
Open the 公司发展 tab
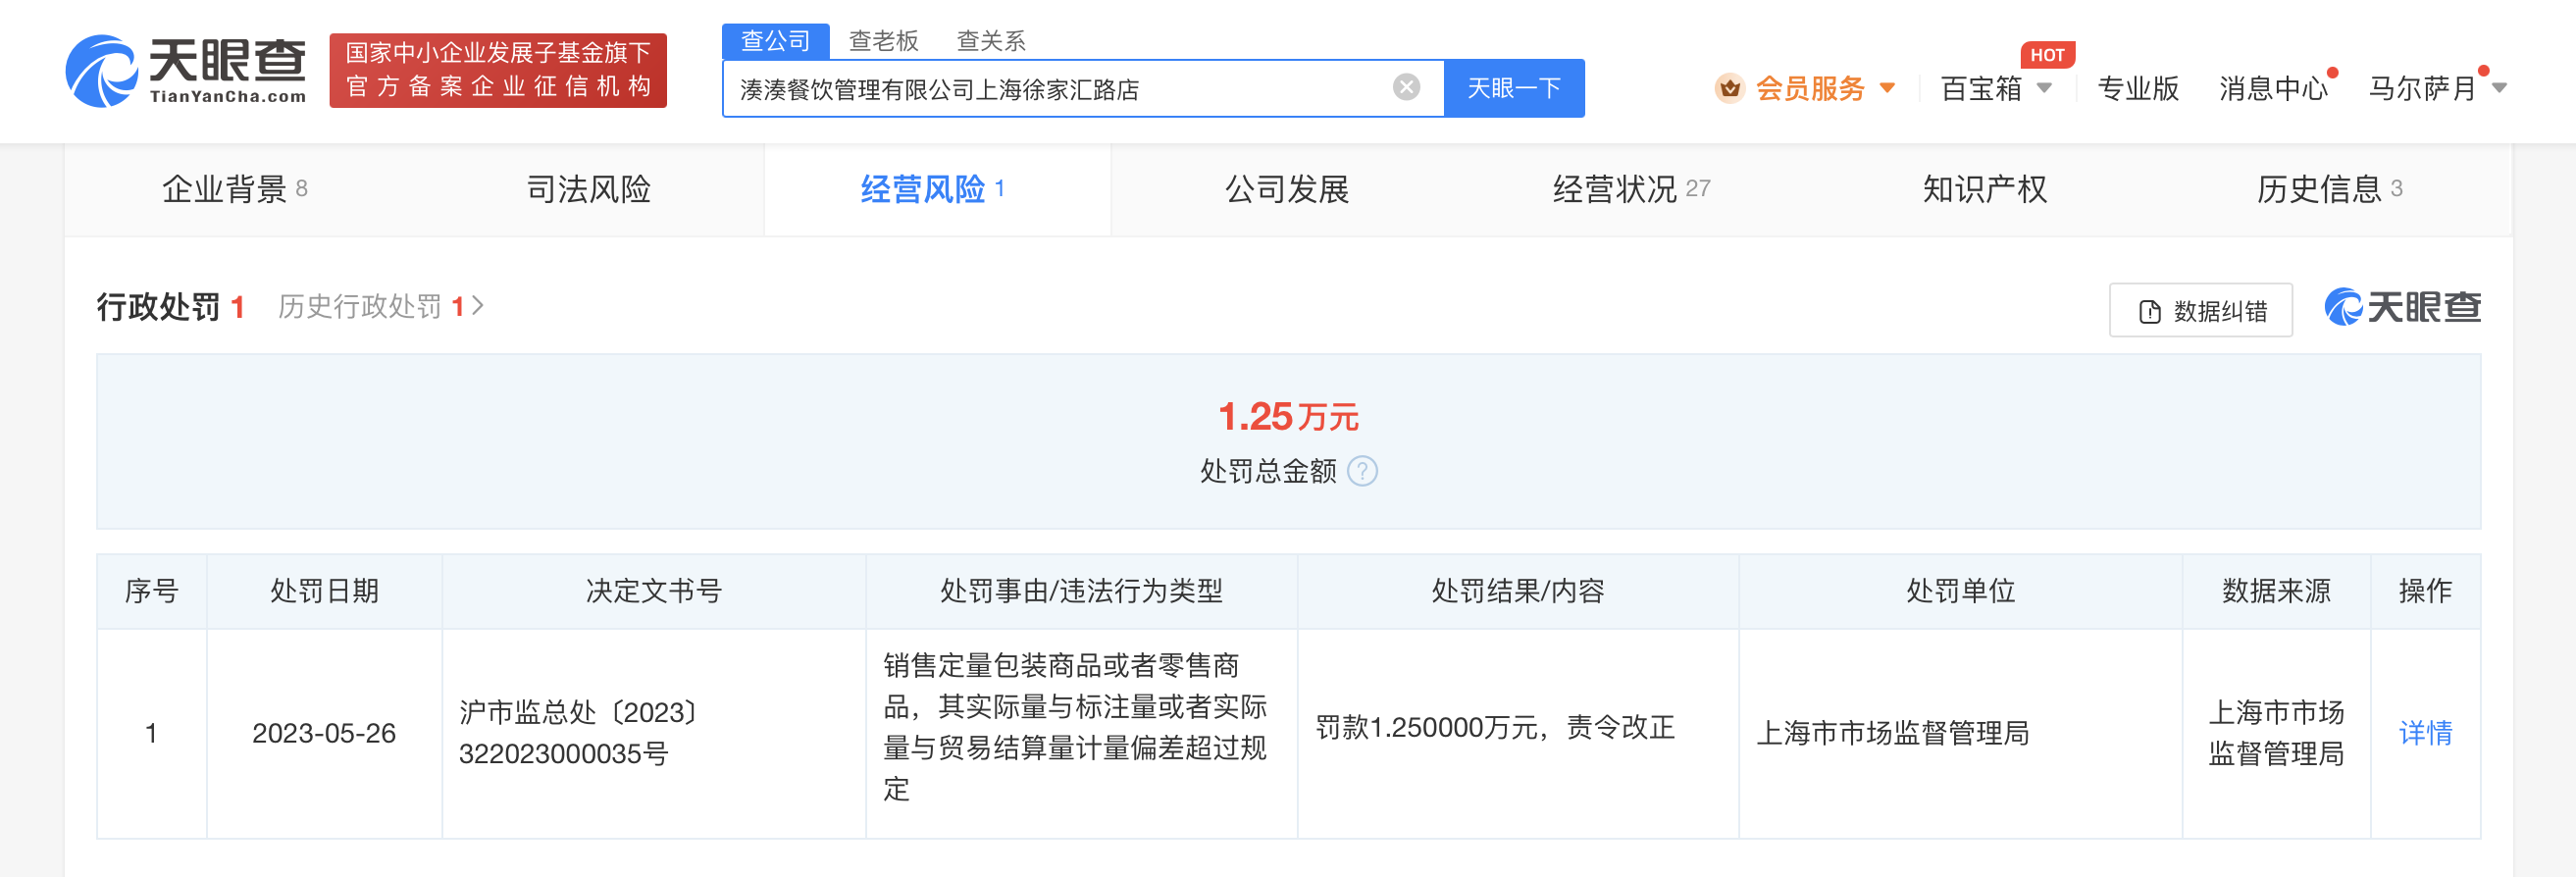[1287, 189]
